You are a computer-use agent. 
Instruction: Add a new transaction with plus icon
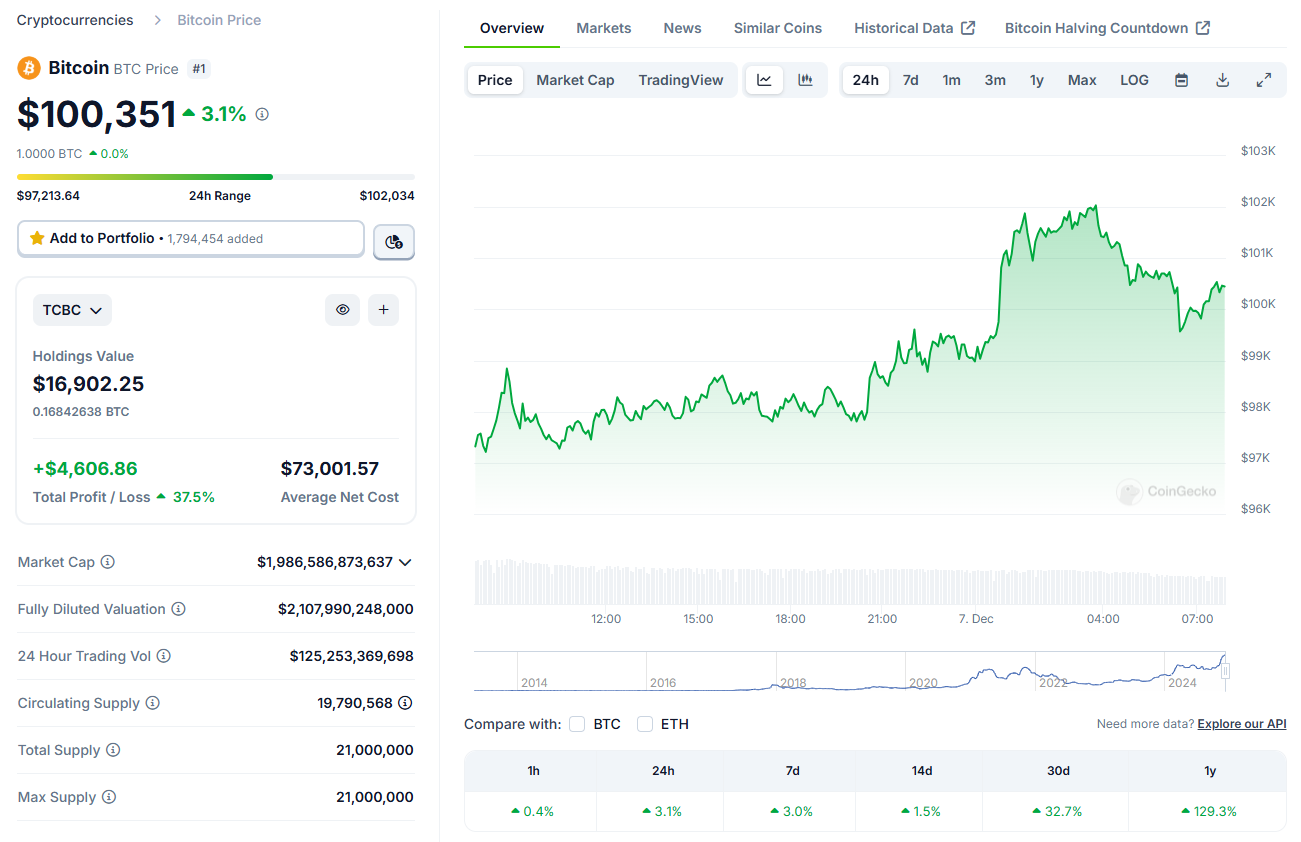[x=383, y=309]
